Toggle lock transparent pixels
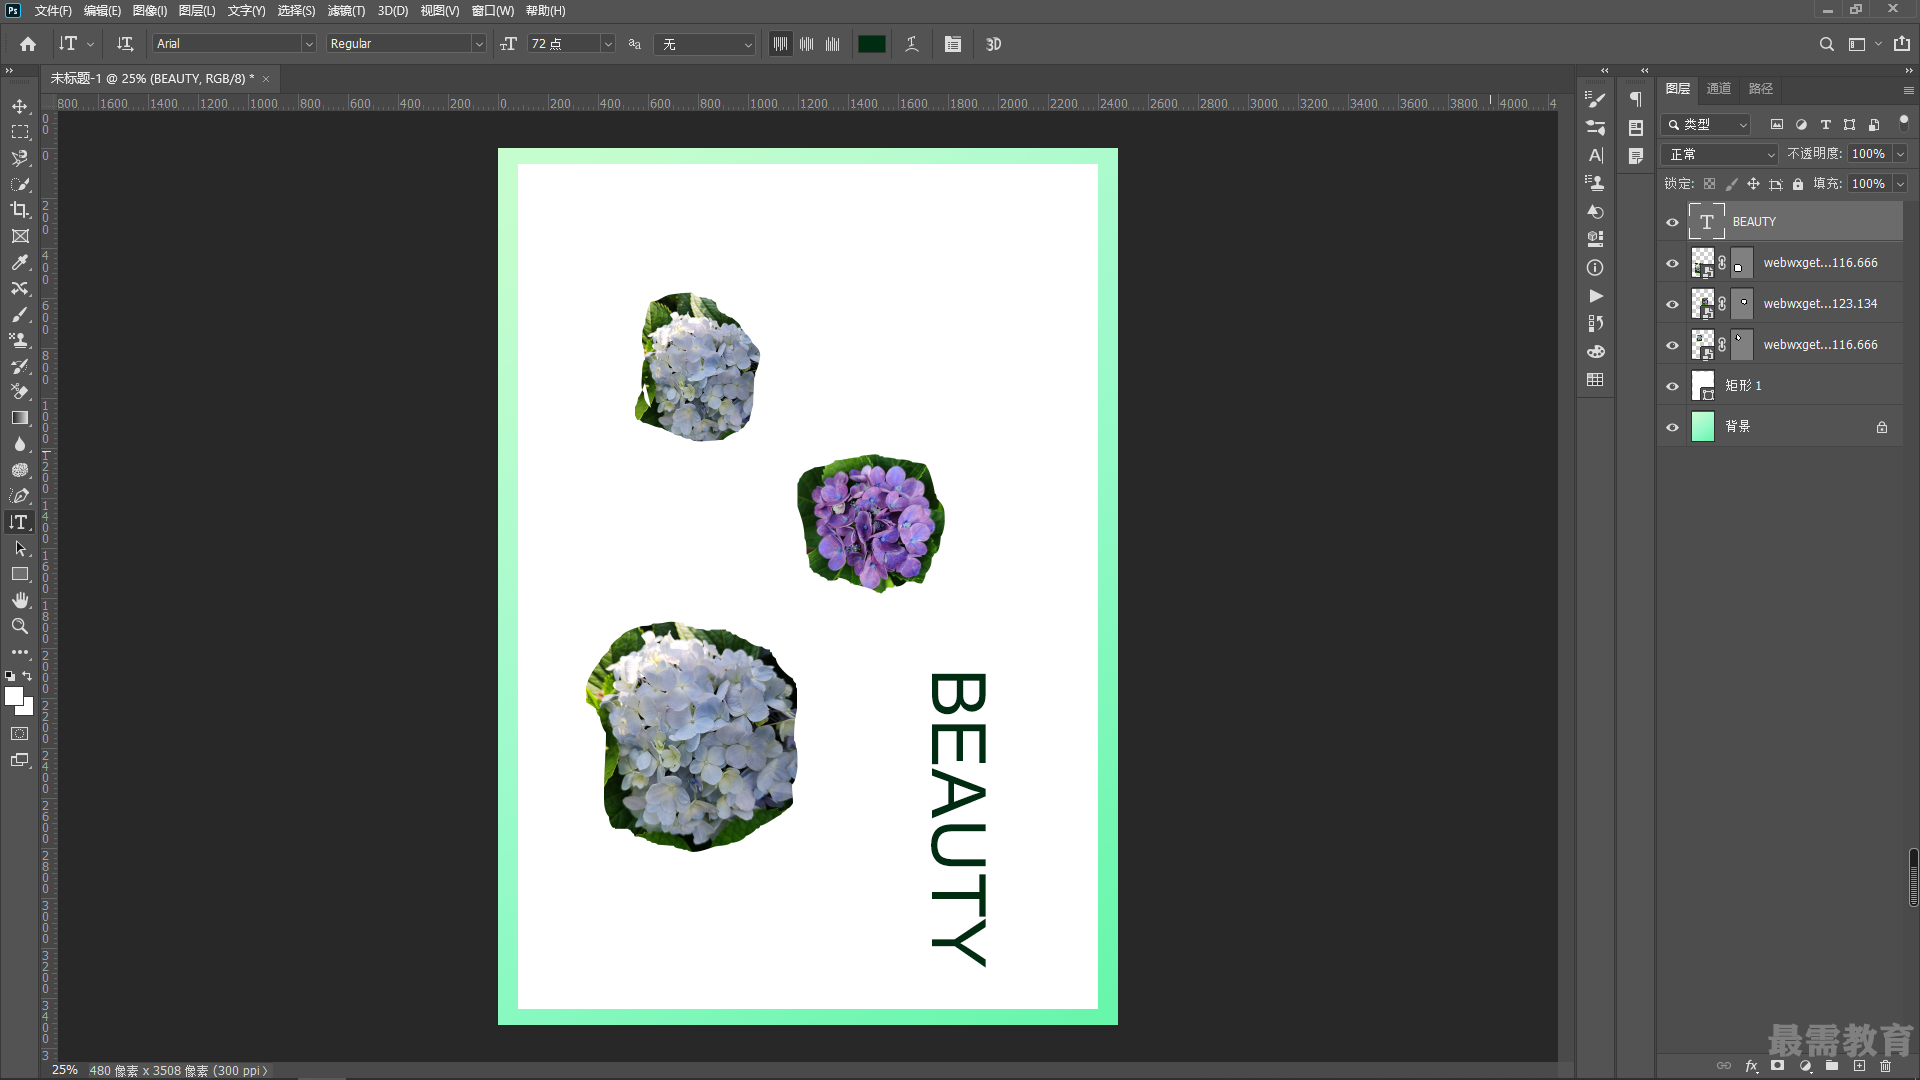Viewport: 1920px width, 1080px height. click(1709, 184)
